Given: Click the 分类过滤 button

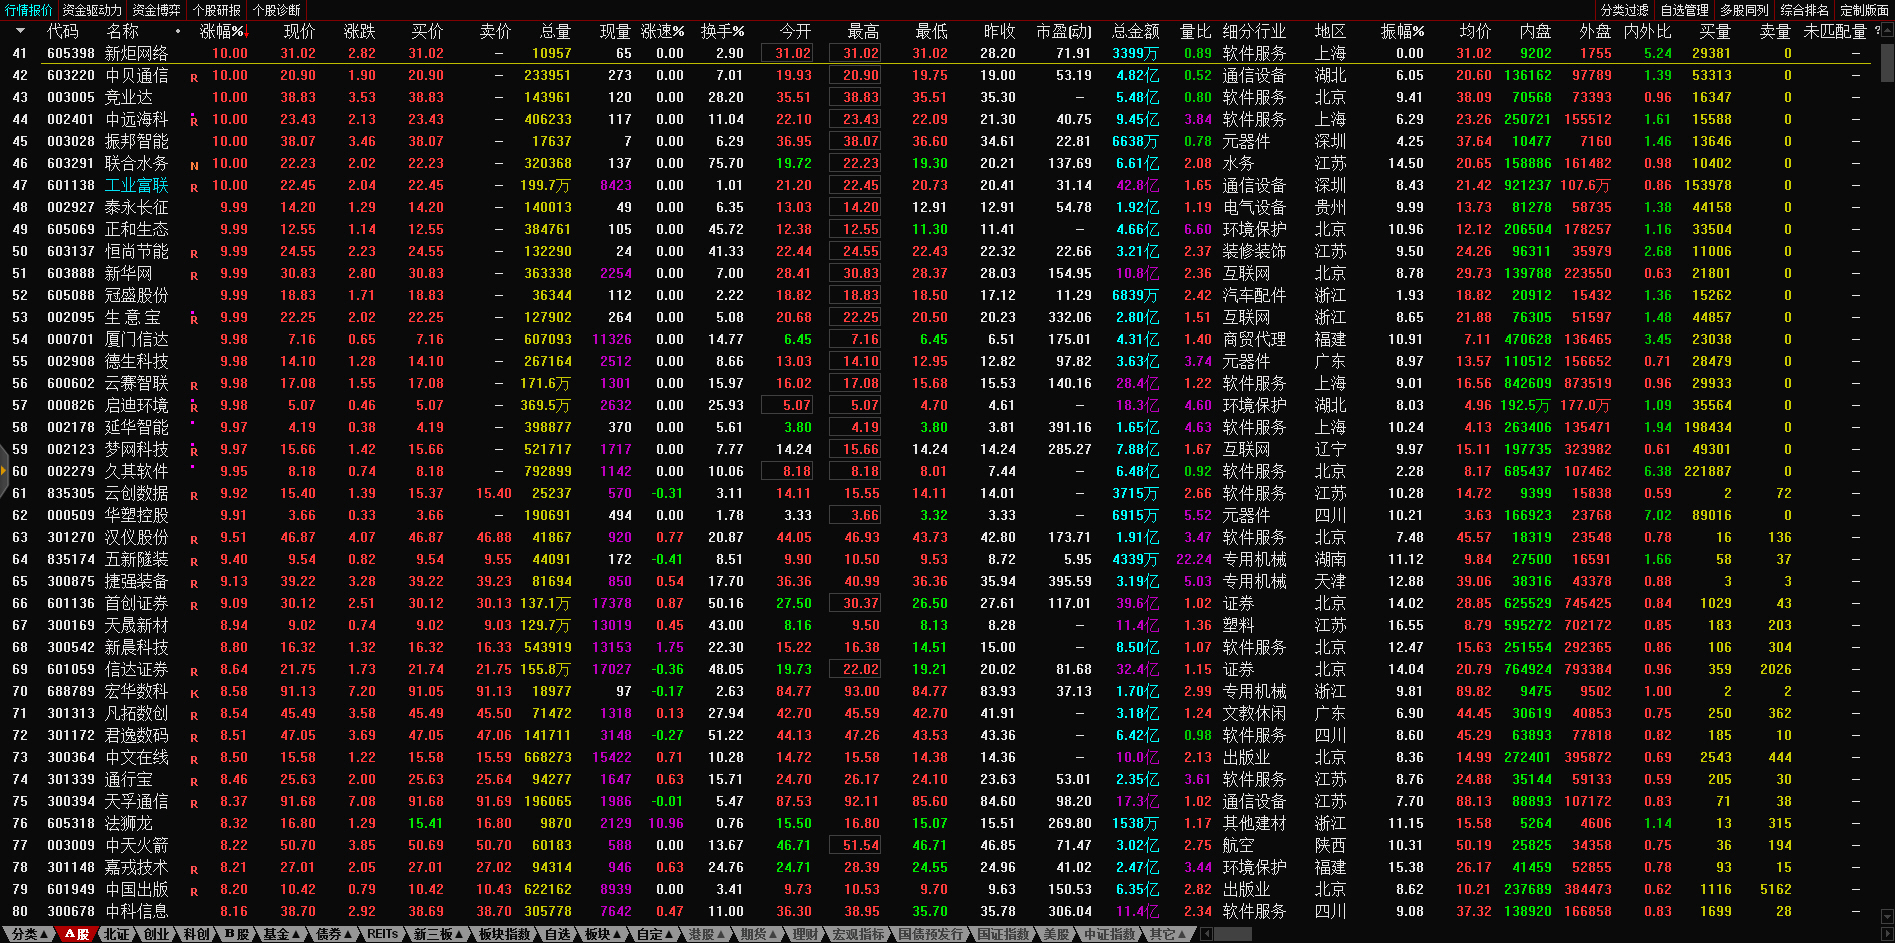Looking at the screenshot, I should click(1624, 10).
